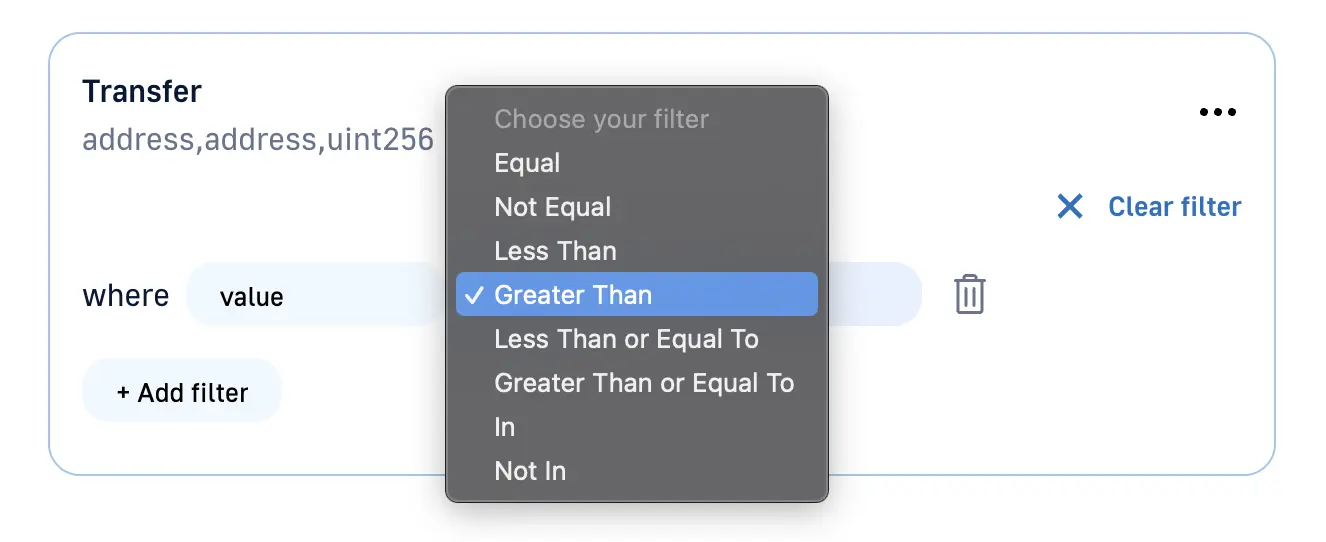Pick the Less Than operator
Screen dimensions: 1326x542
(555, 251)
